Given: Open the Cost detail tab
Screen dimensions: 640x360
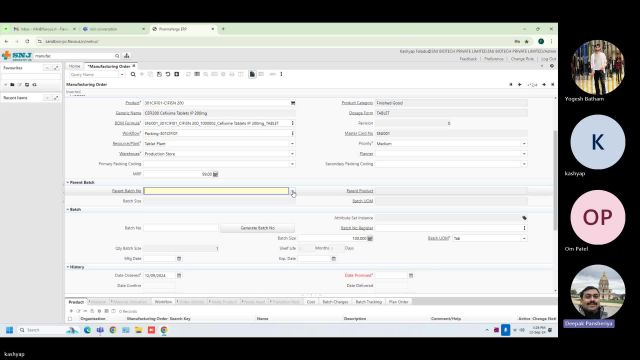Looking at the screenshot, I should click(311, 302).
